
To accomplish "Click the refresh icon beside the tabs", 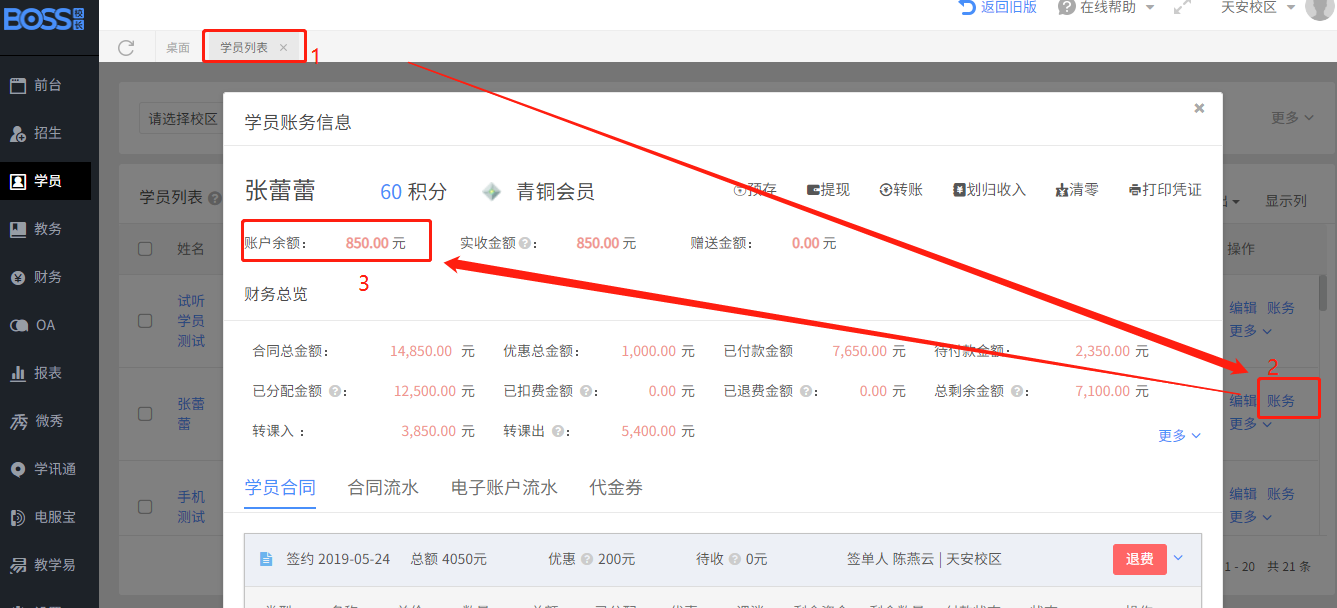I will tap(126, 48).
